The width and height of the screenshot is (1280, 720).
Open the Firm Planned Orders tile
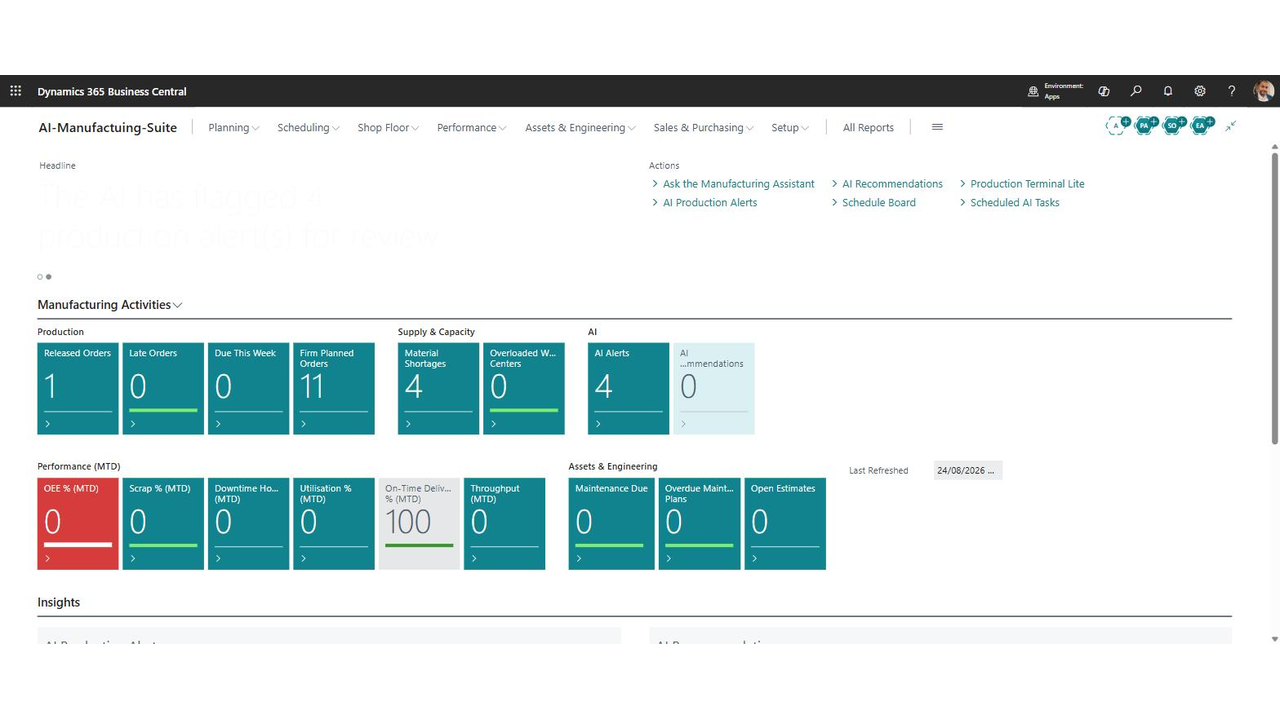click(334, 388)
